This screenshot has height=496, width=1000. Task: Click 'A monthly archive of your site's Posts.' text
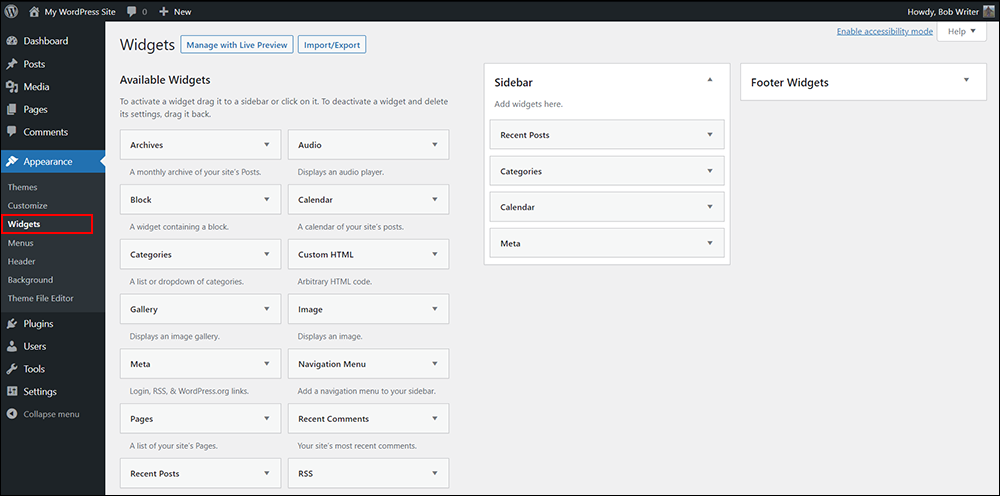click(195, 172)
